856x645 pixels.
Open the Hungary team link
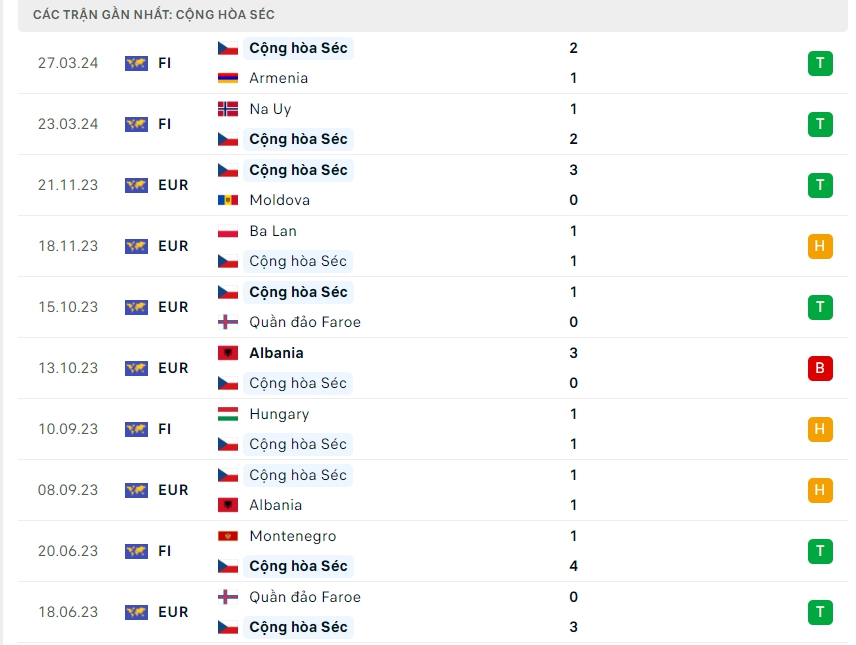click(x=279, y=414)
